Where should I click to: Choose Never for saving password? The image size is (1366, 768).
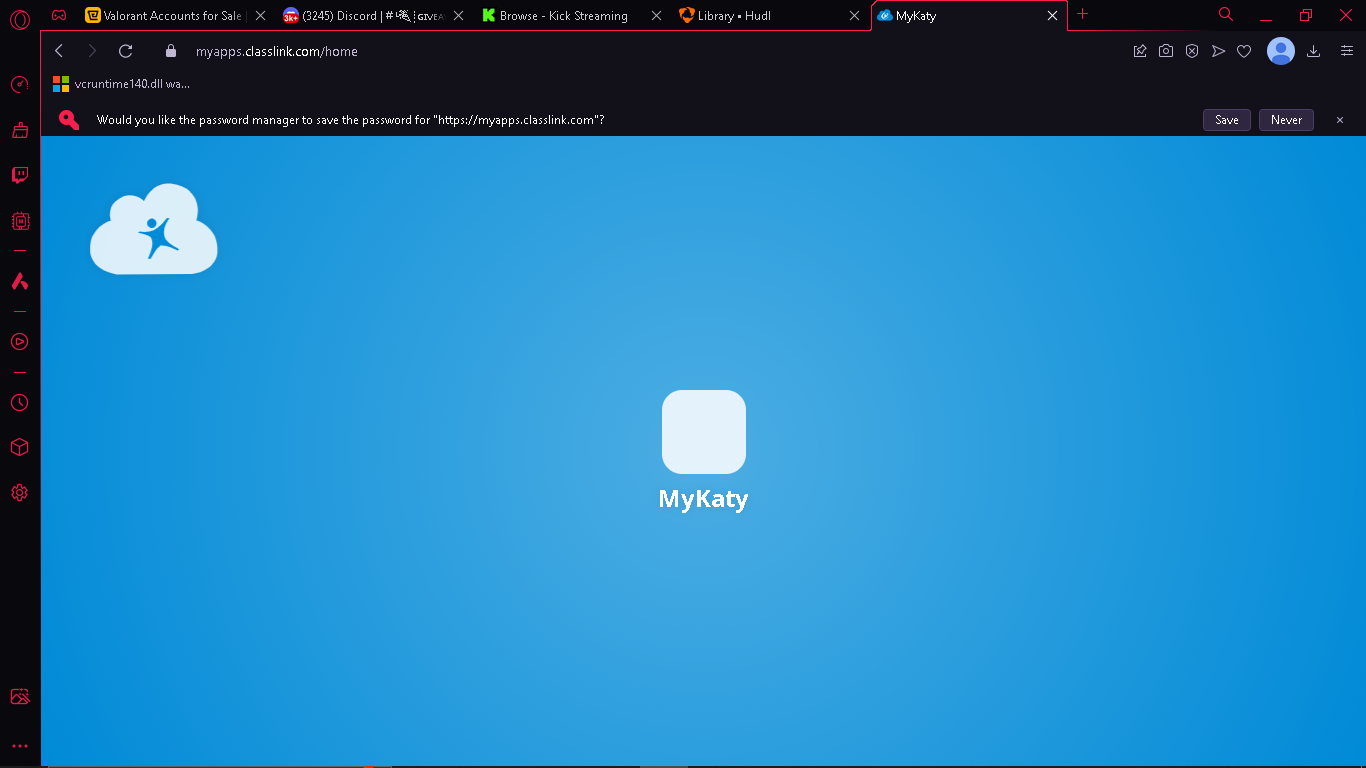[1286, 120]
